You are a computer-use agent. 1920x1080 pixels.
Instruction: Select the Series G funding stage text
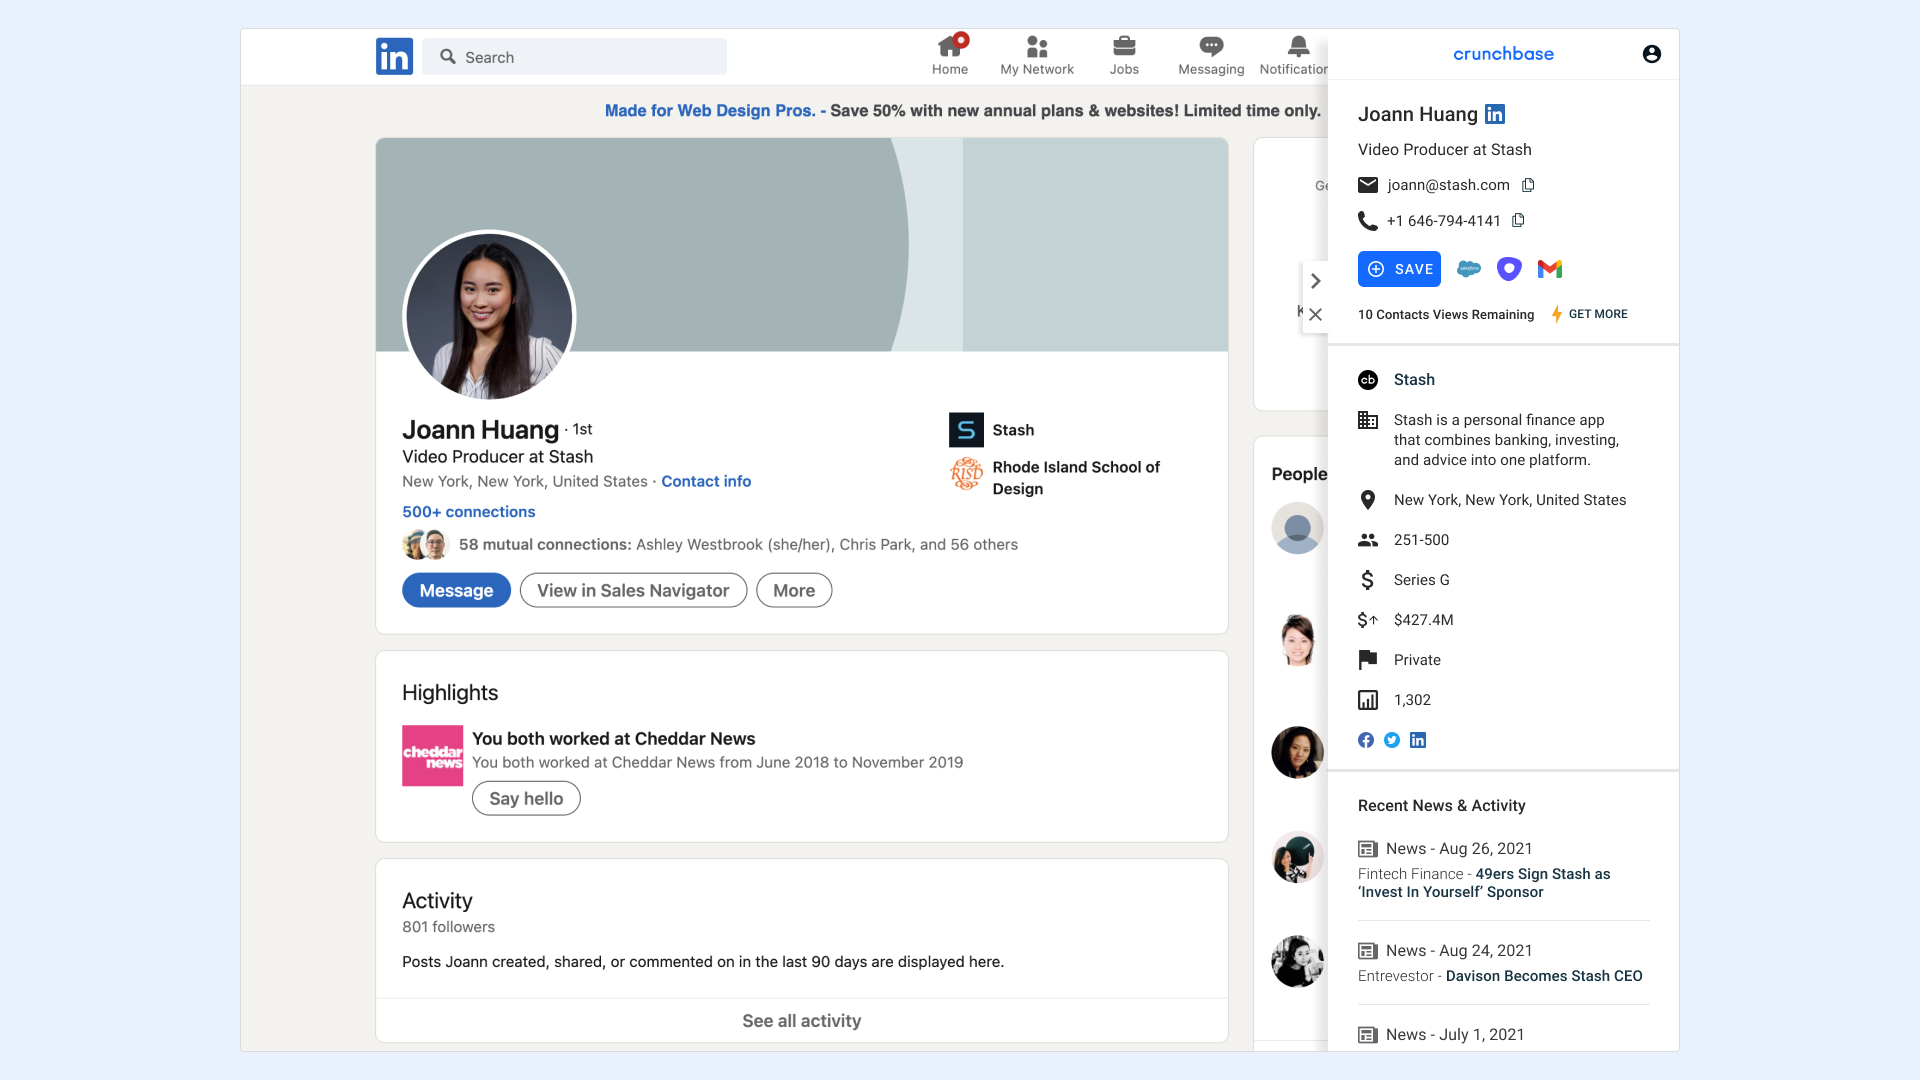[x=1421, y=580]
